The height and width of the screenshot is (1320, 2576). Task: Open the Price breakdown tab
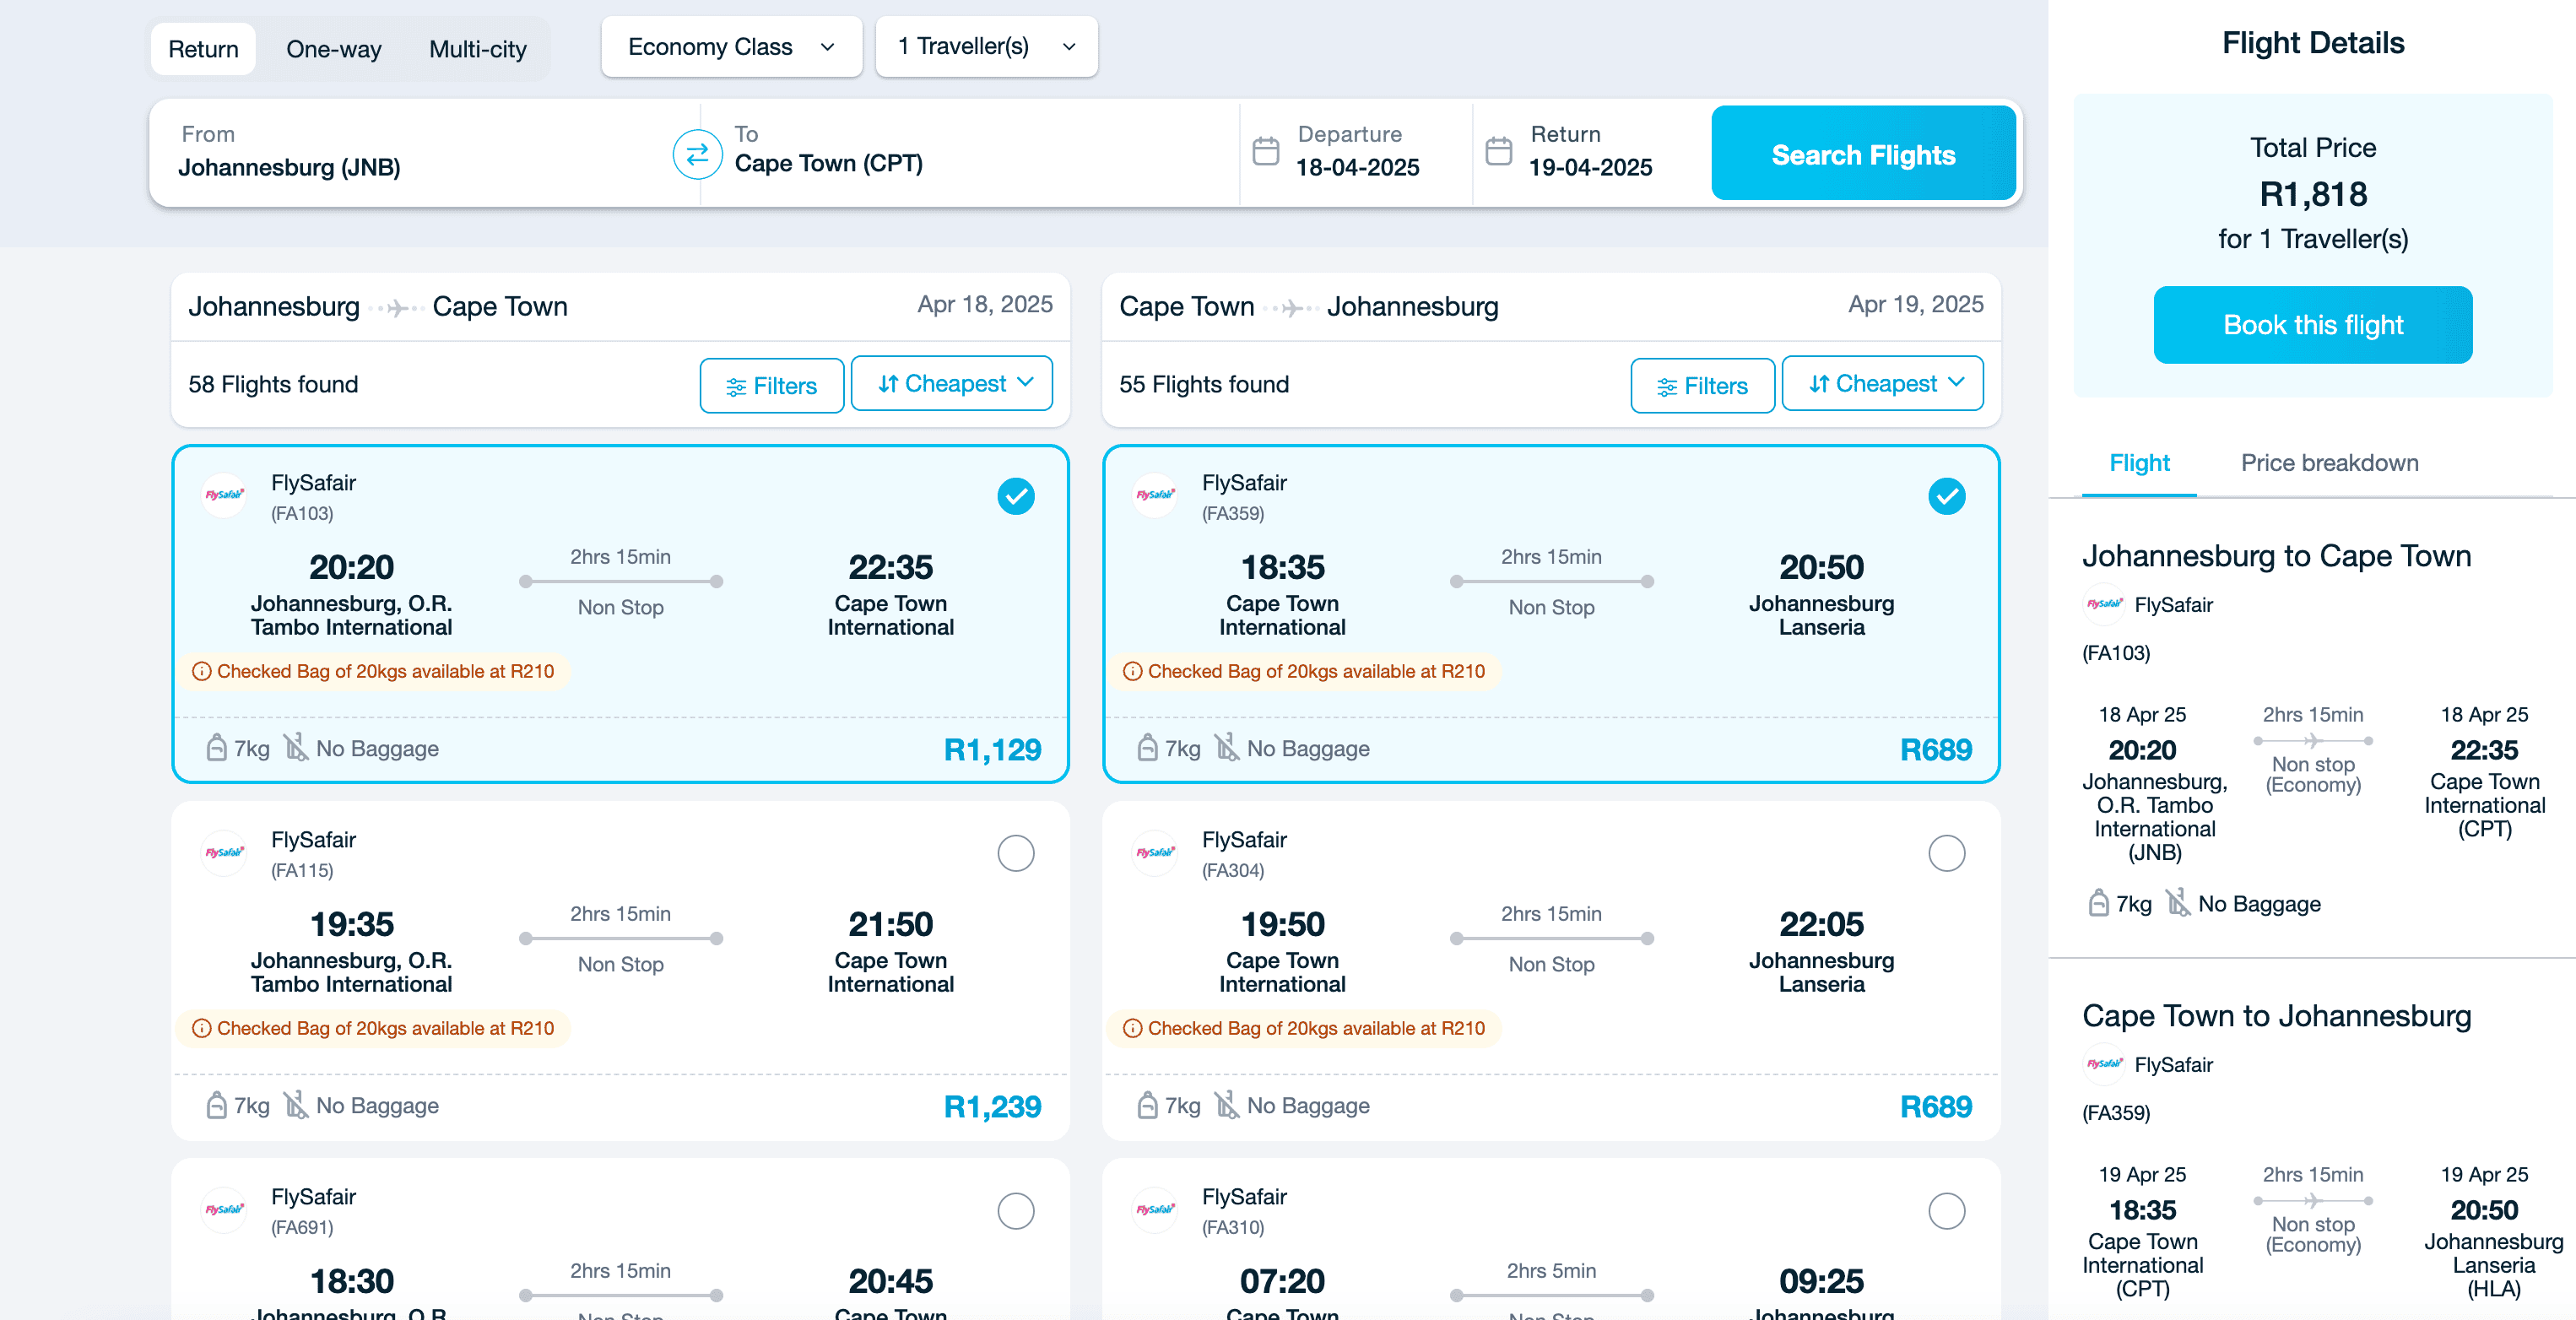coord(2329,463)
